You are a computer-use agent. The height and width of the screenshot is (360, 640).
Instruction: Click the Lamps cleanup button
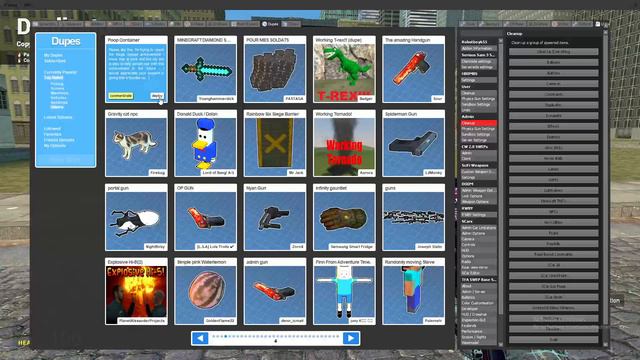553,169
